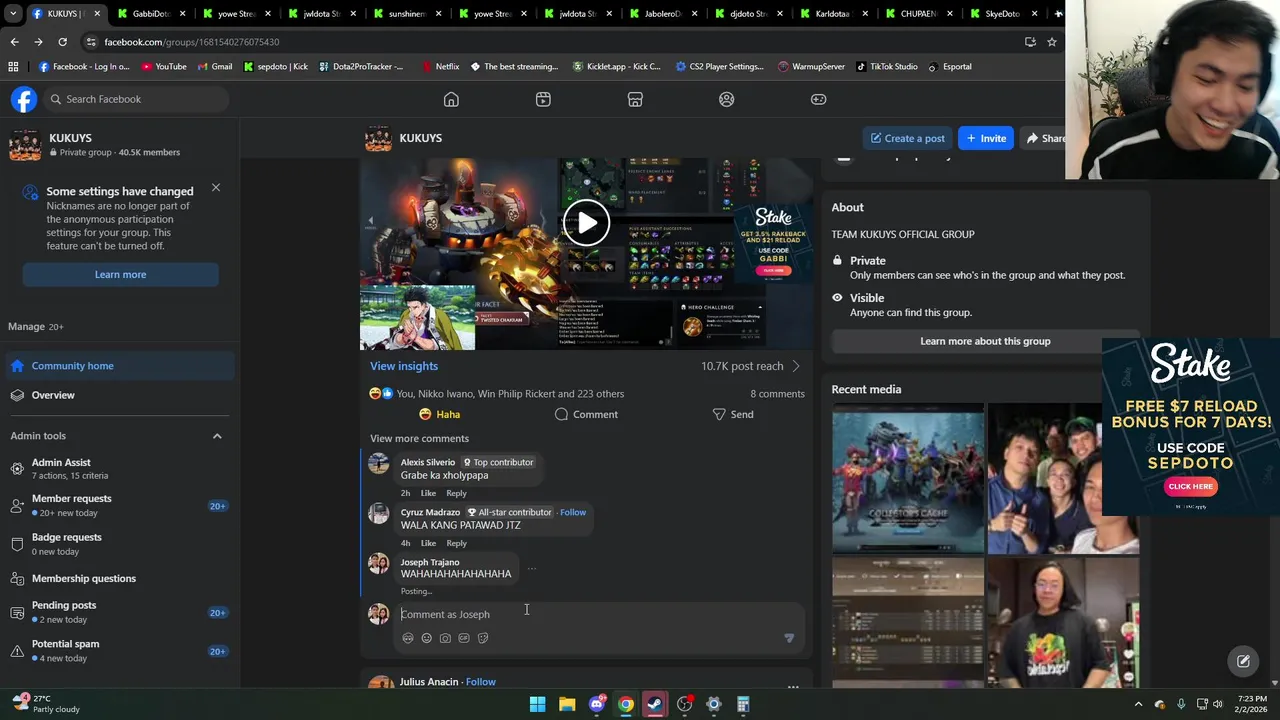Screen dimensions: 1280x720
Task: Click the send comment arrow icon
Action: coord(789,638)
